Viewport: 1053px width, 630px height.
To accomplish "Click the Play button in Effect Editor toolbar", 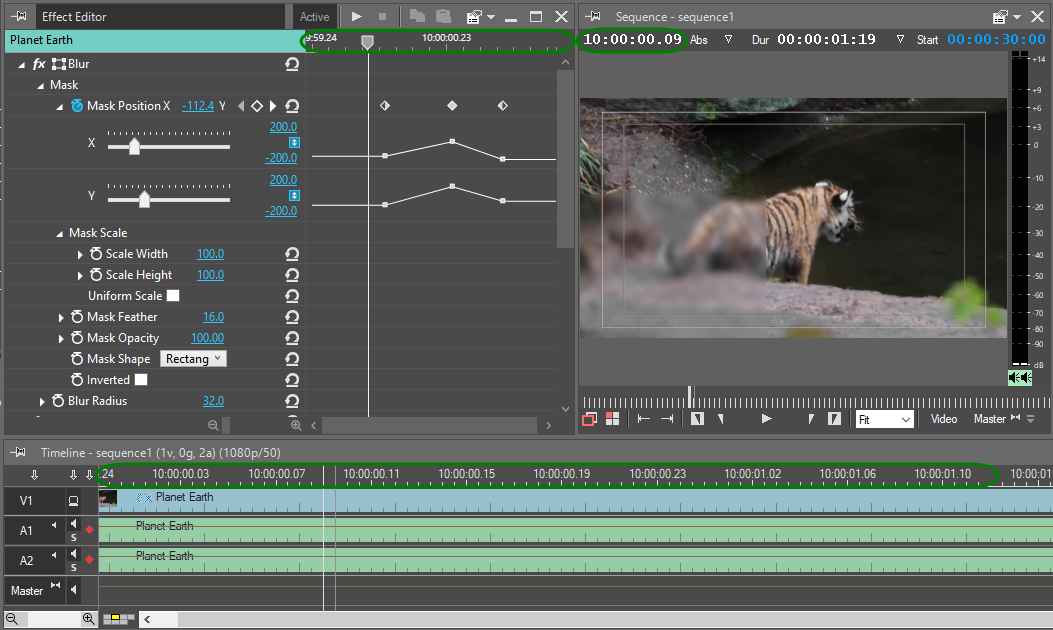I will tap(357, 17).
